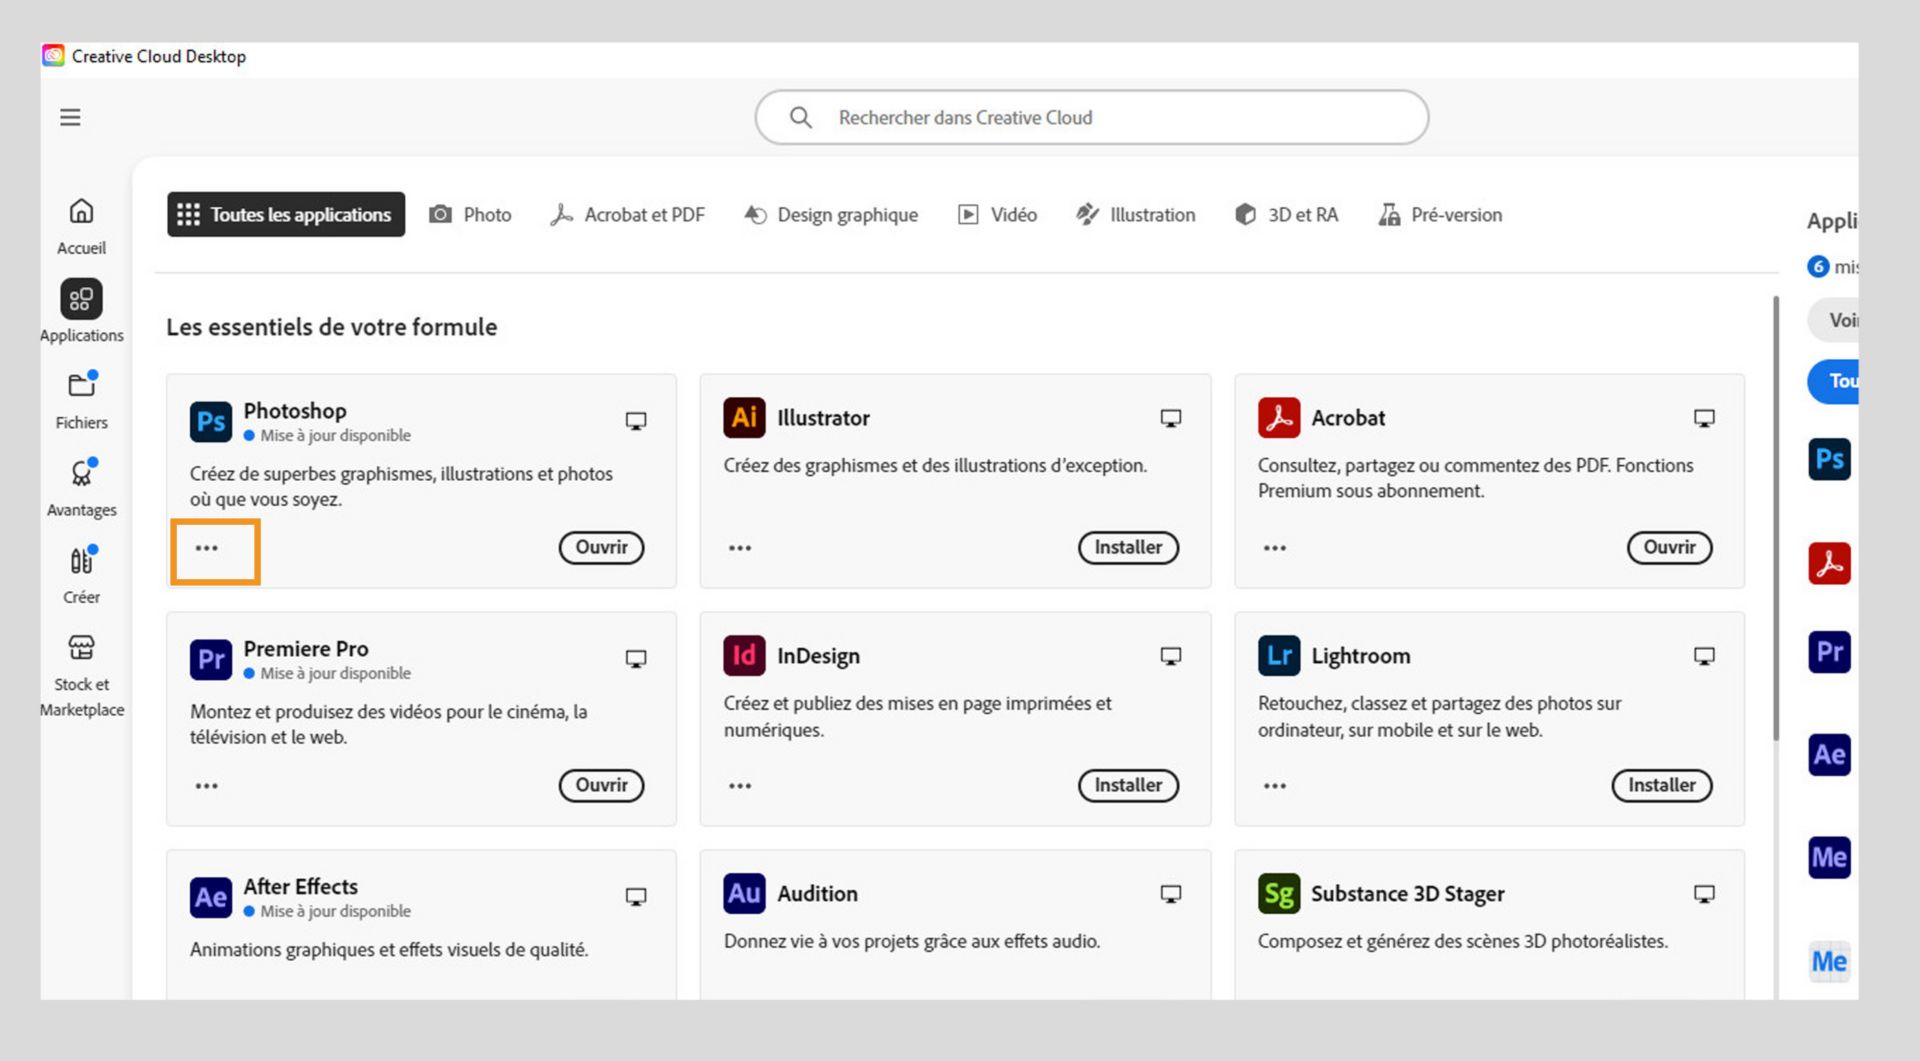
Task: Open Photoshop's three-dot options menu
Action: (207, 548)
